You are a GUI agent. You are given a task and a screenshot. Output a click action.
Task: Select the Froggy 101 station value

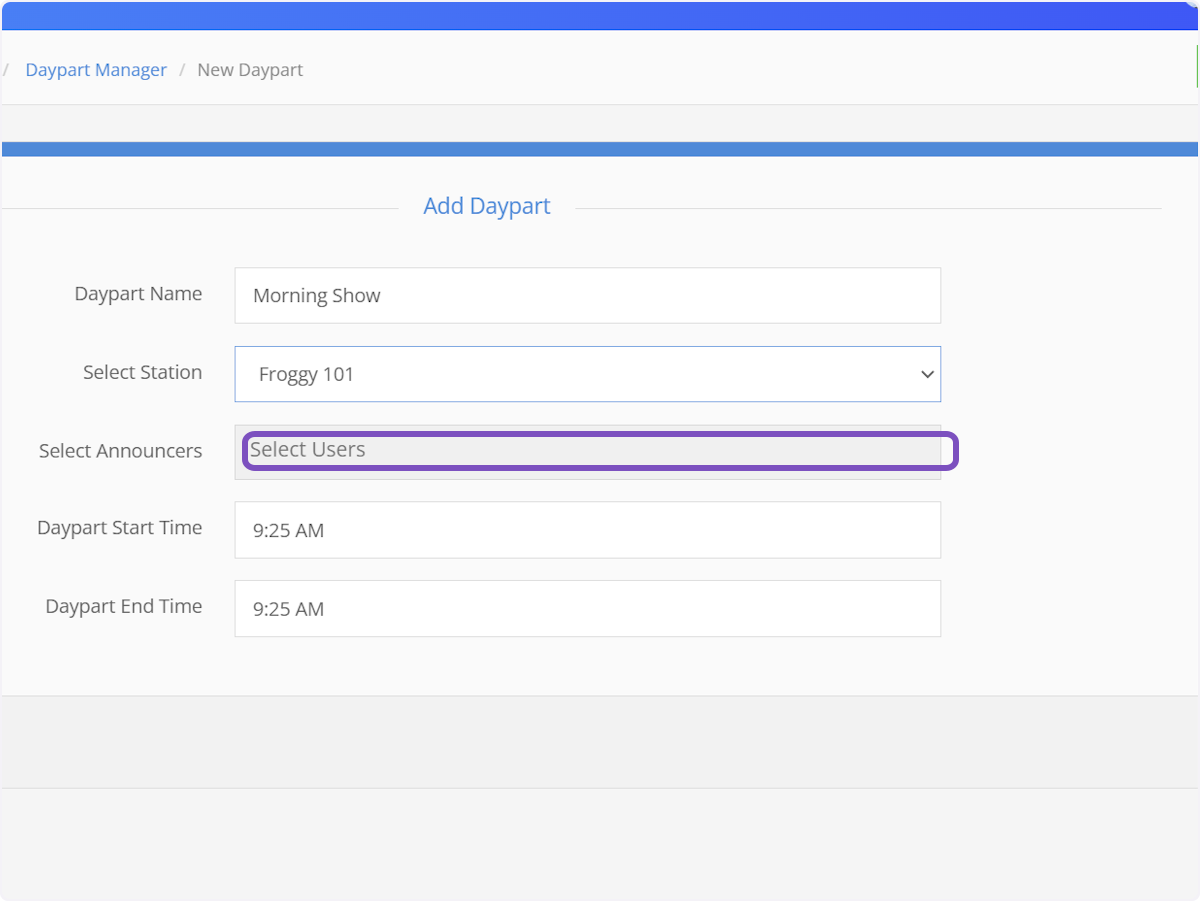306,375
